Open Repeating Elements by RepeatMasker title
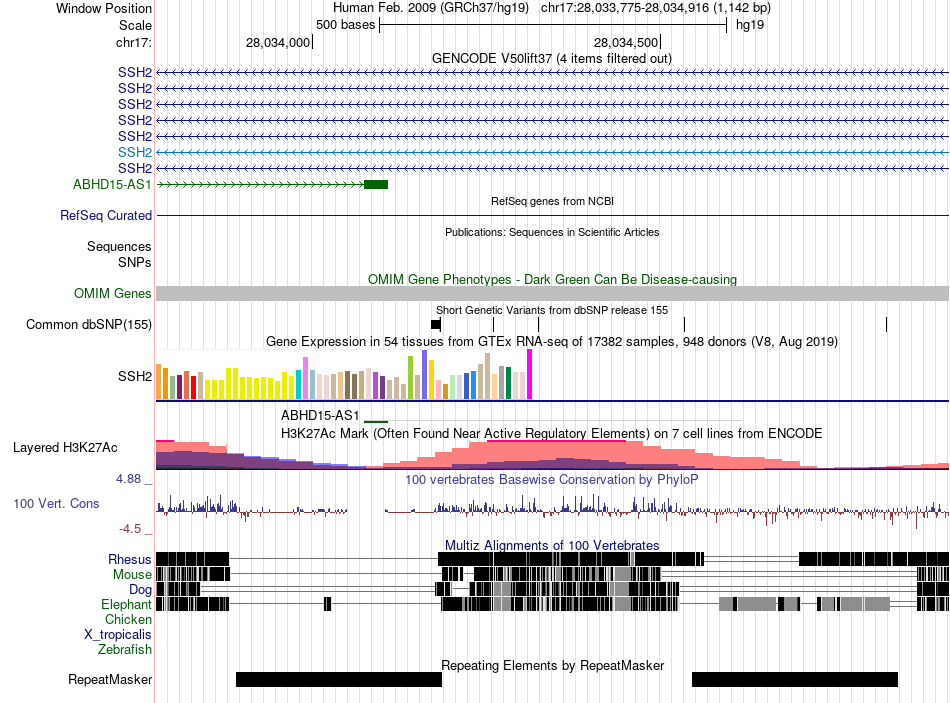 coord(553,665)
